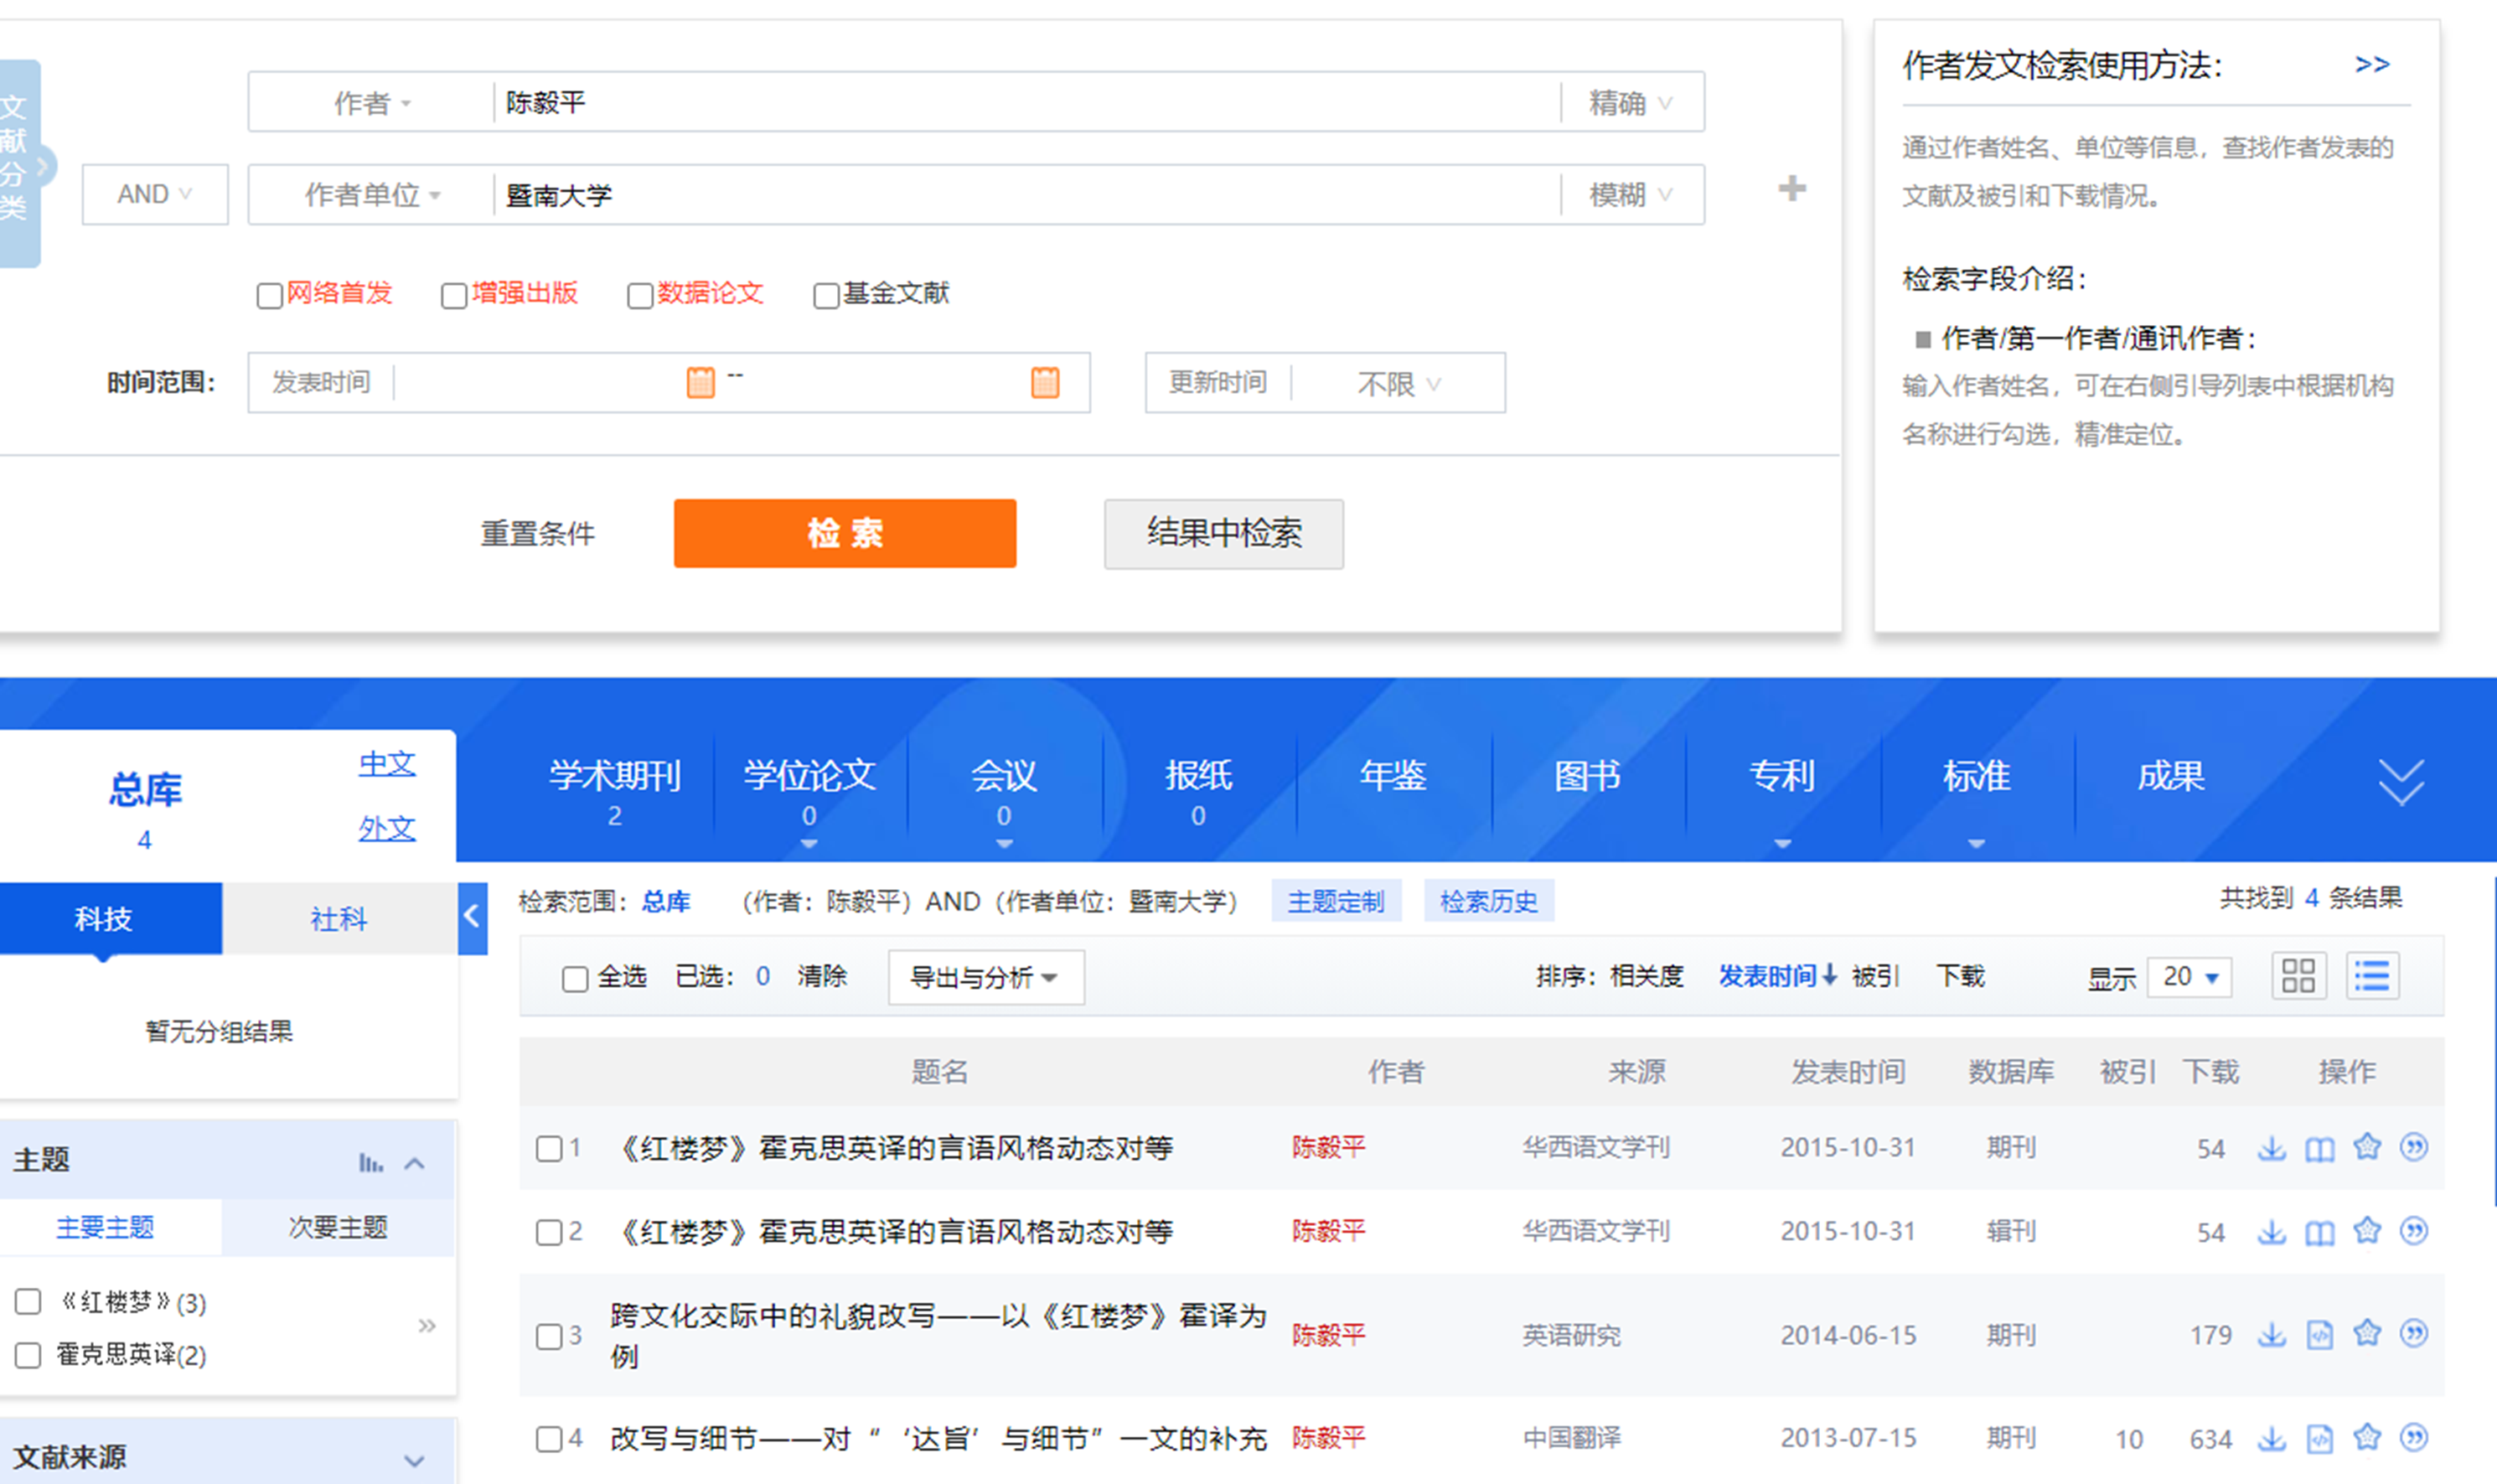
Task: Open 更新时间 不限 dropdown
Action: [1398, 383]
